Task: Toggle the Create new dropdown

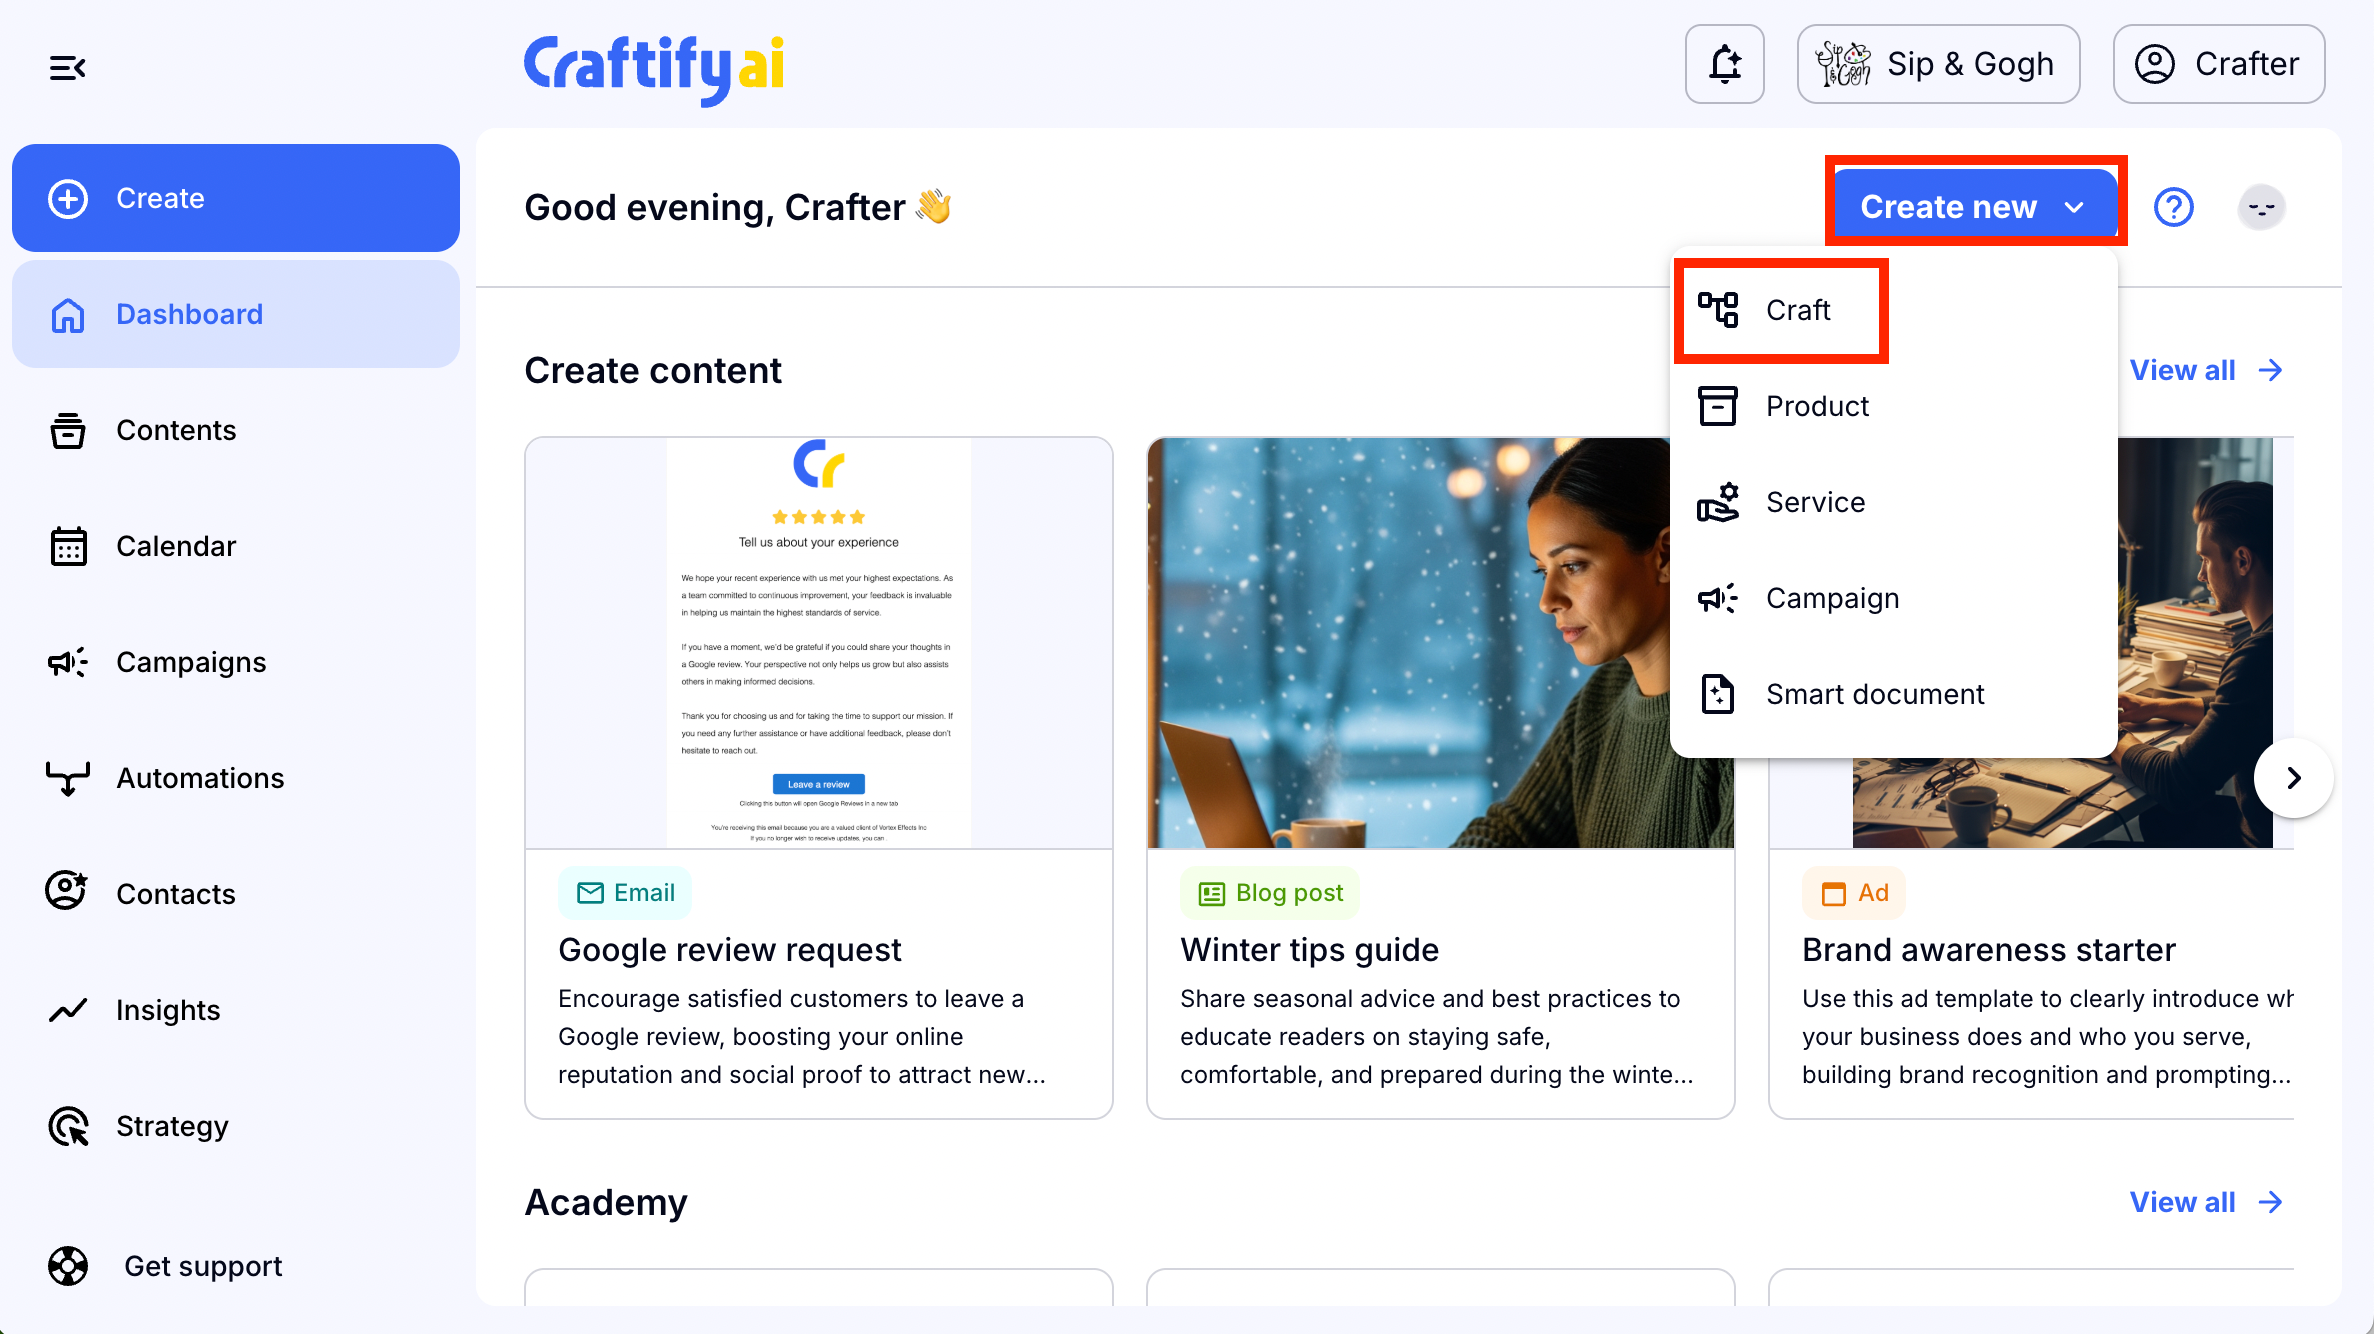Action: click(x=1973, y=206)
